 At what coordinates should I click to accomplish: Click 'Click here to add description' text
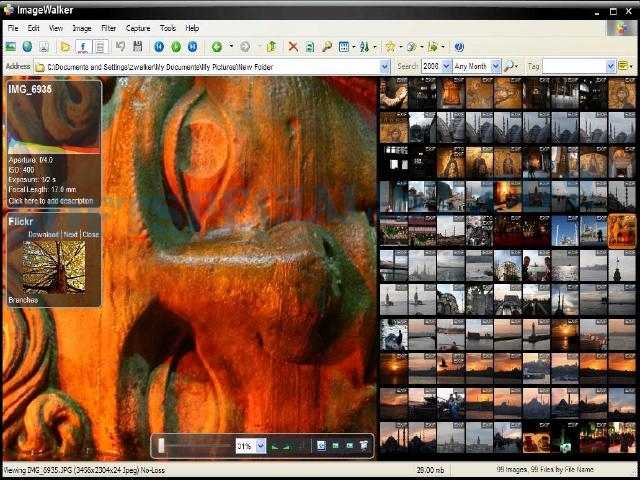(x=51, y=201)
